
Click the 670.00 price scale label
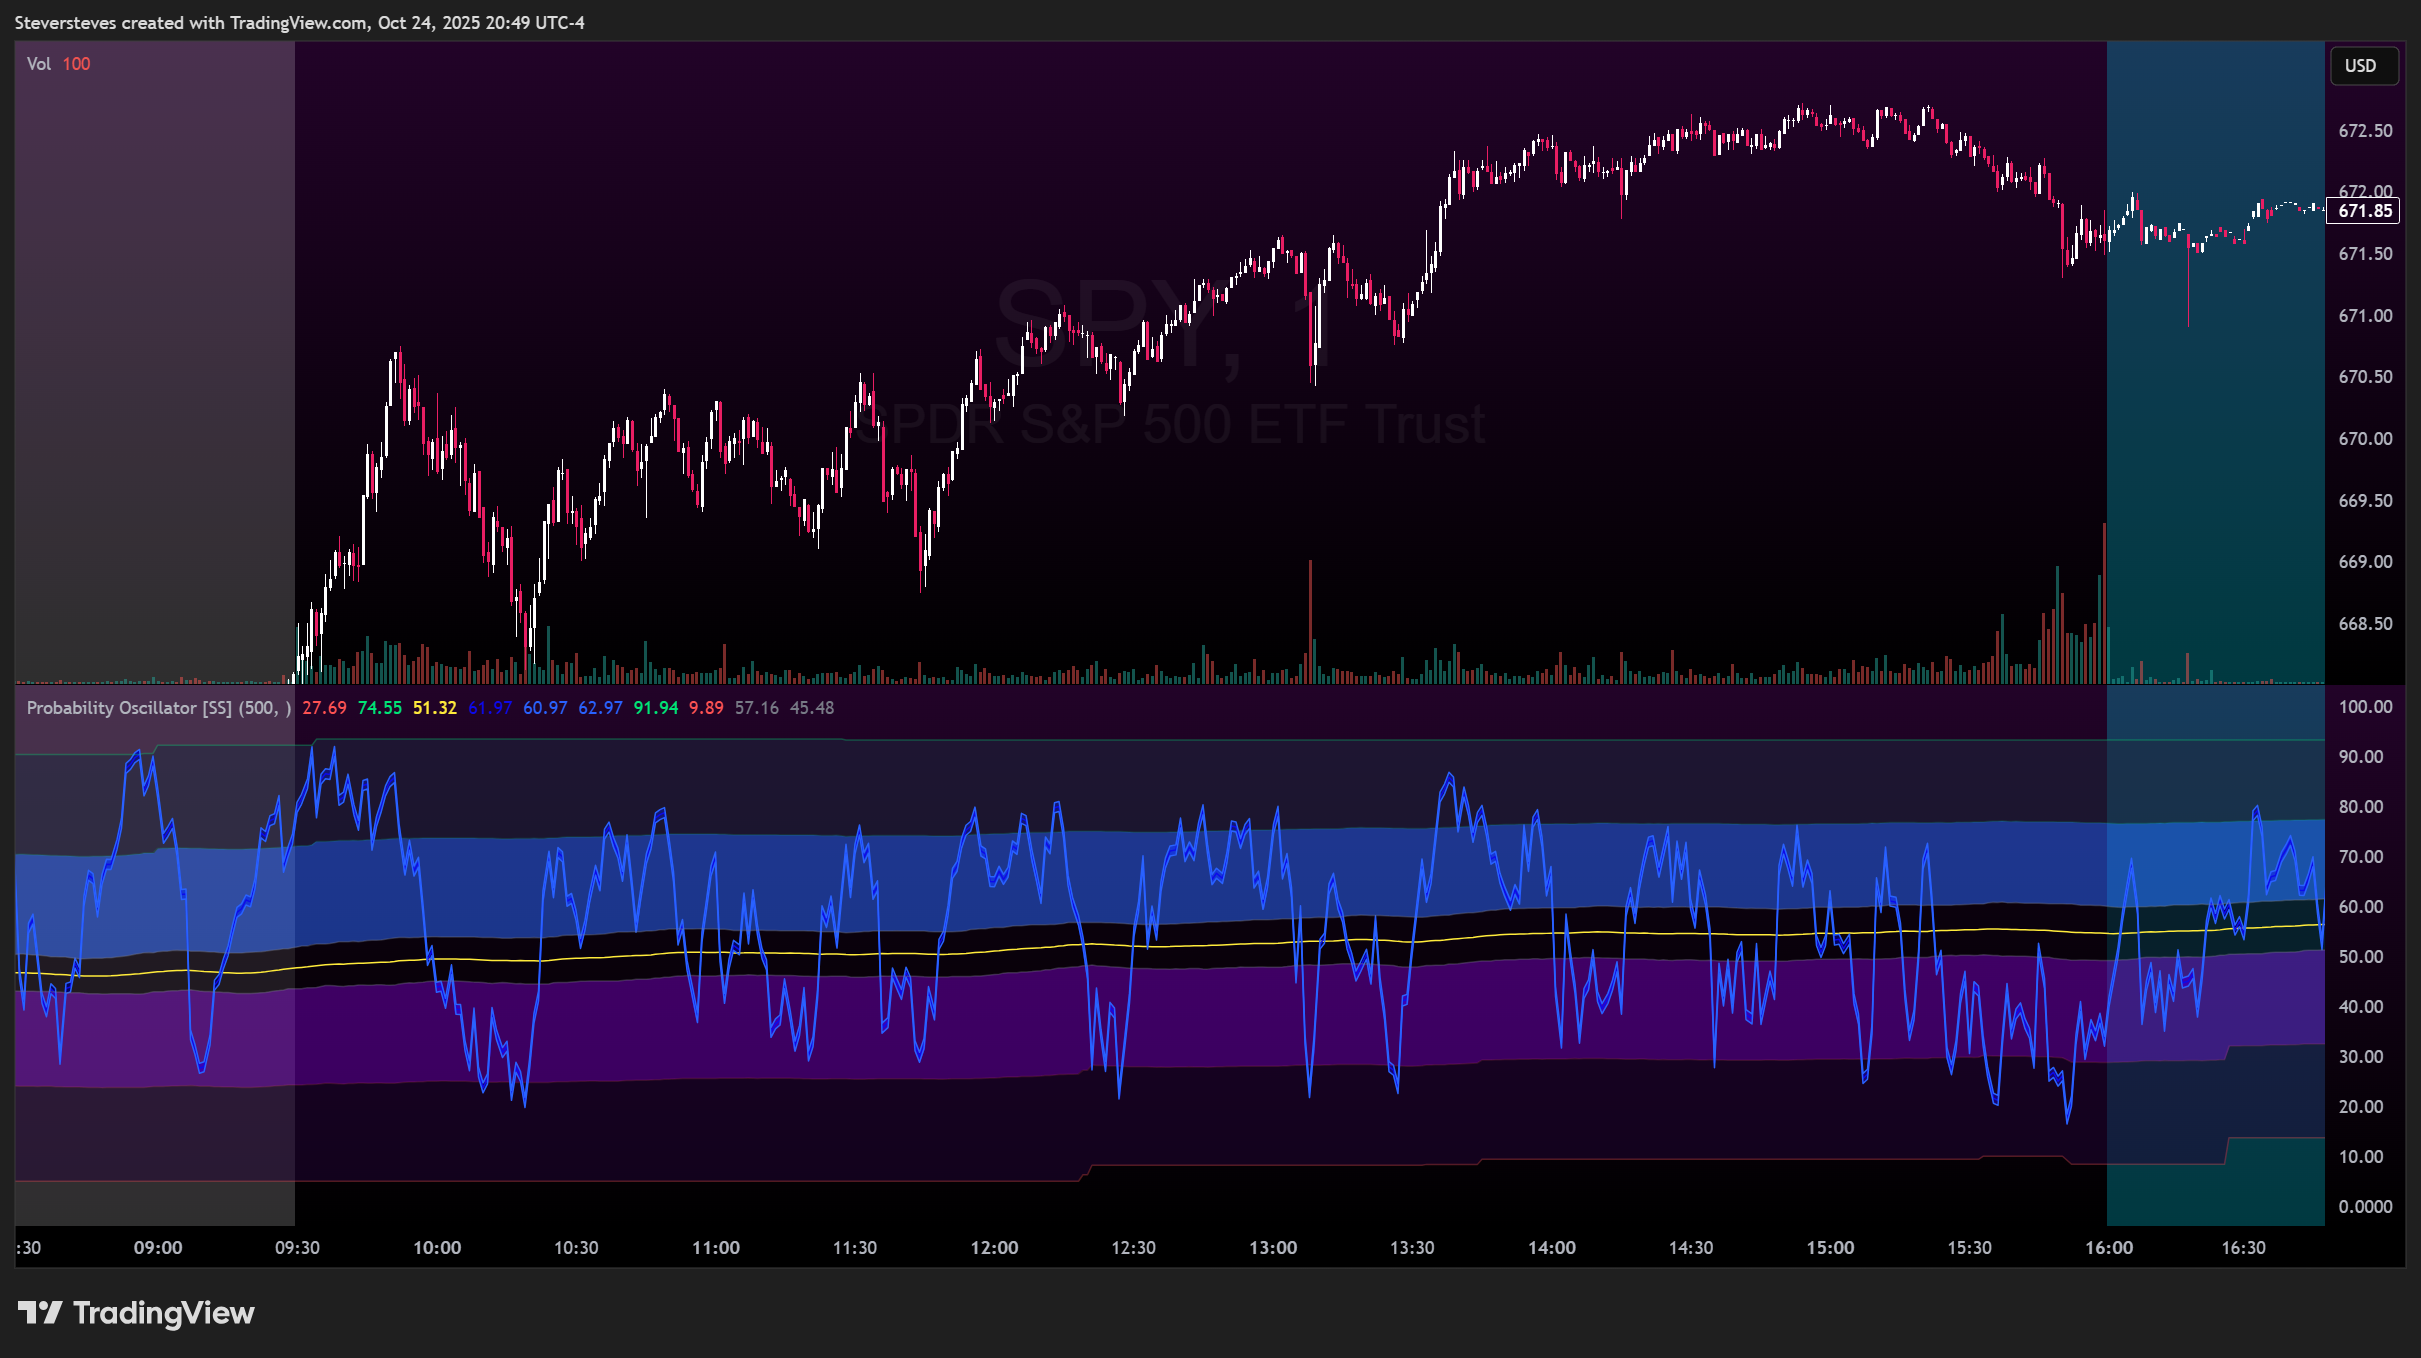pos(2365,439)
